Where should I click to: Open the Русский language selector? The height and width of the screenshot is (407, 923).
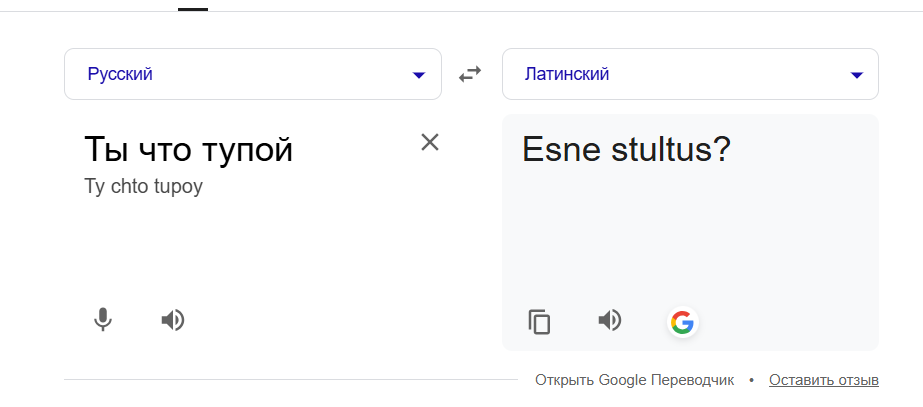click(120, 74)
